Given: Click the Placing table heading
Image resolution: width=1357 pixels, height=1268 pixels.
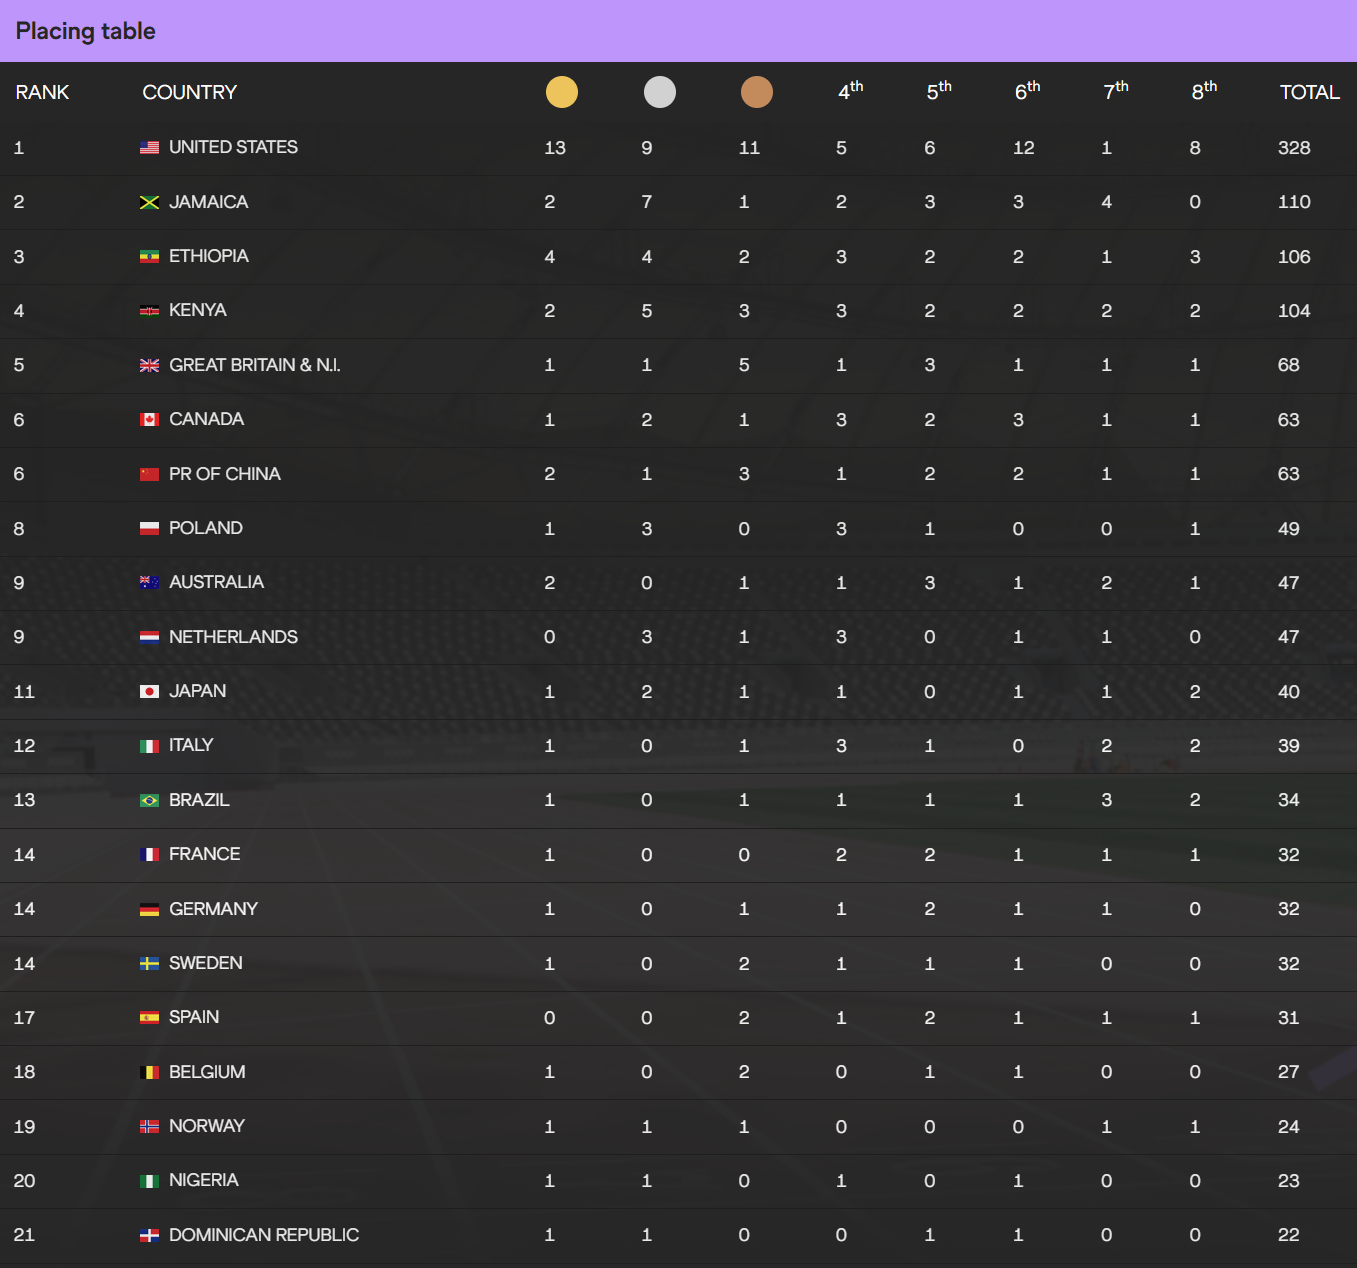Looking at the screenshot, I should [86, 31].
